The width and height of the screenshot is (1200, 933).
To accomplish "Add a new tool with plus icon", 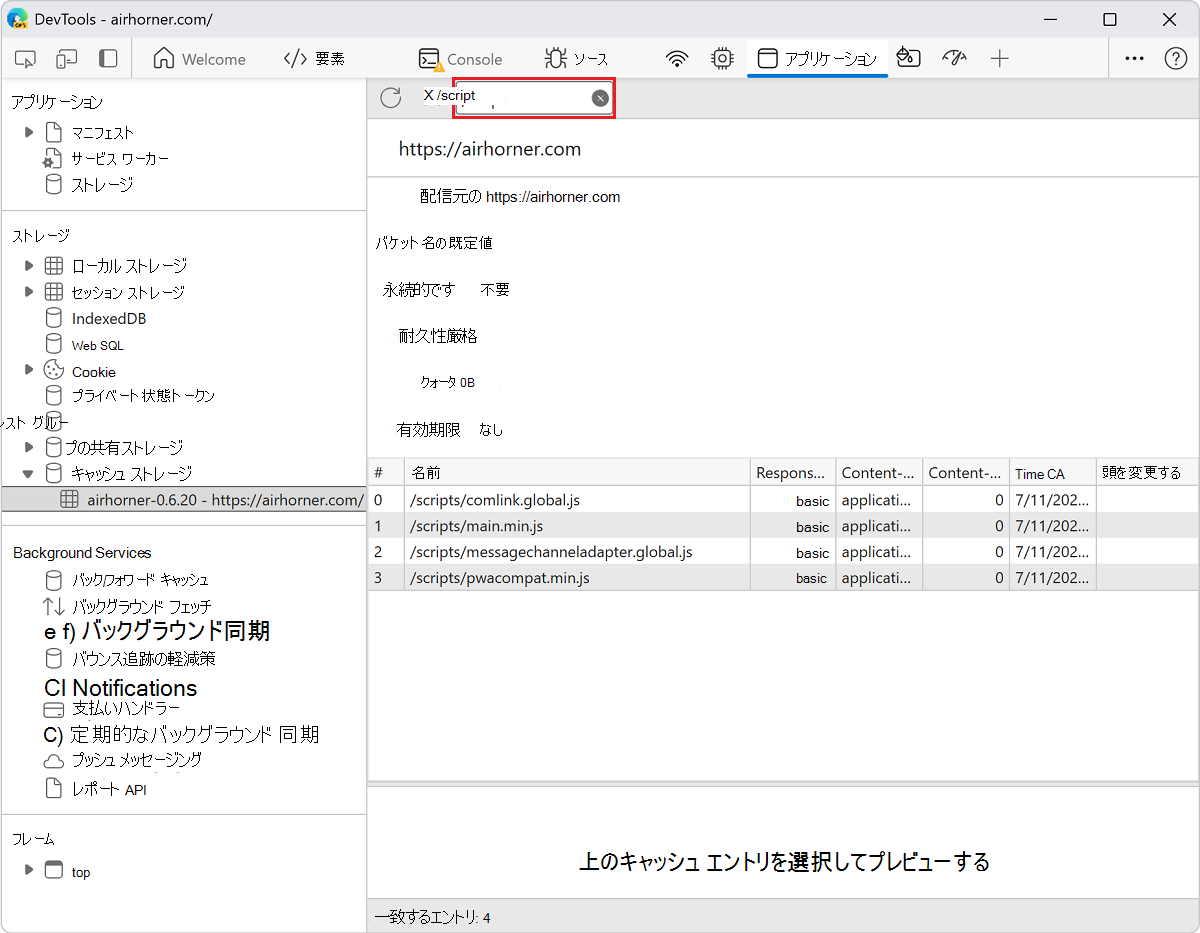I will point(1000,59).
